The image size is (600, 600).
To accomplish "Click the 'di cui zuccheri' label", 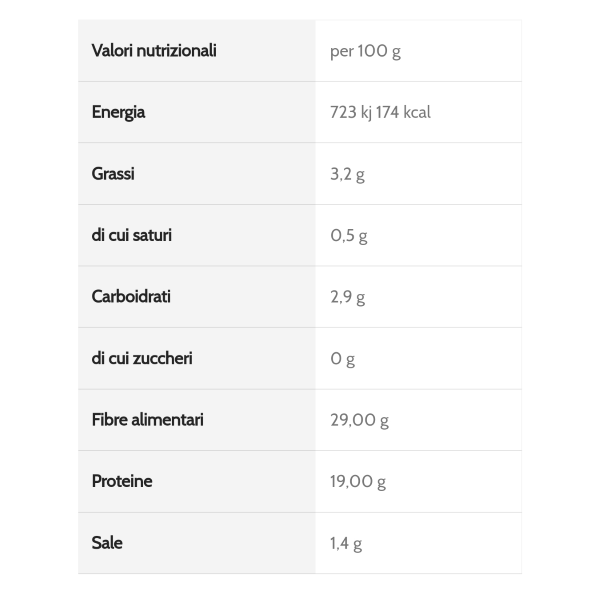I will [x=142, y=359].
